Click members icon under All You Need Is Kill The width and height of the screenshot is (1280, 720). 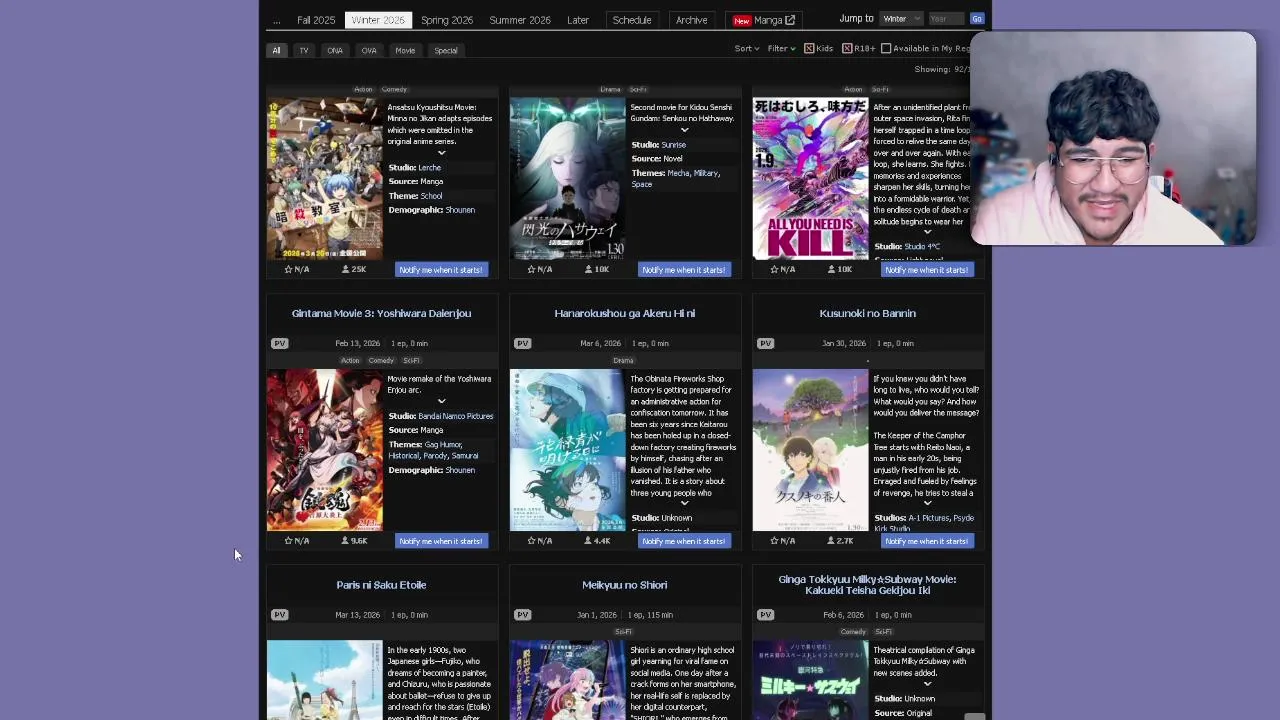831,269
